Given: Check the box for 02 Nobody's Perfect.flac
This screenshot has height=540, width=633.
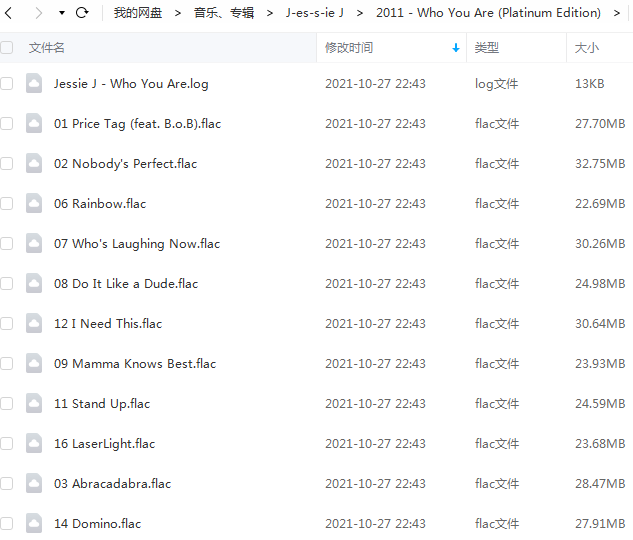Looking at the screenshot, I should point(8,164).
